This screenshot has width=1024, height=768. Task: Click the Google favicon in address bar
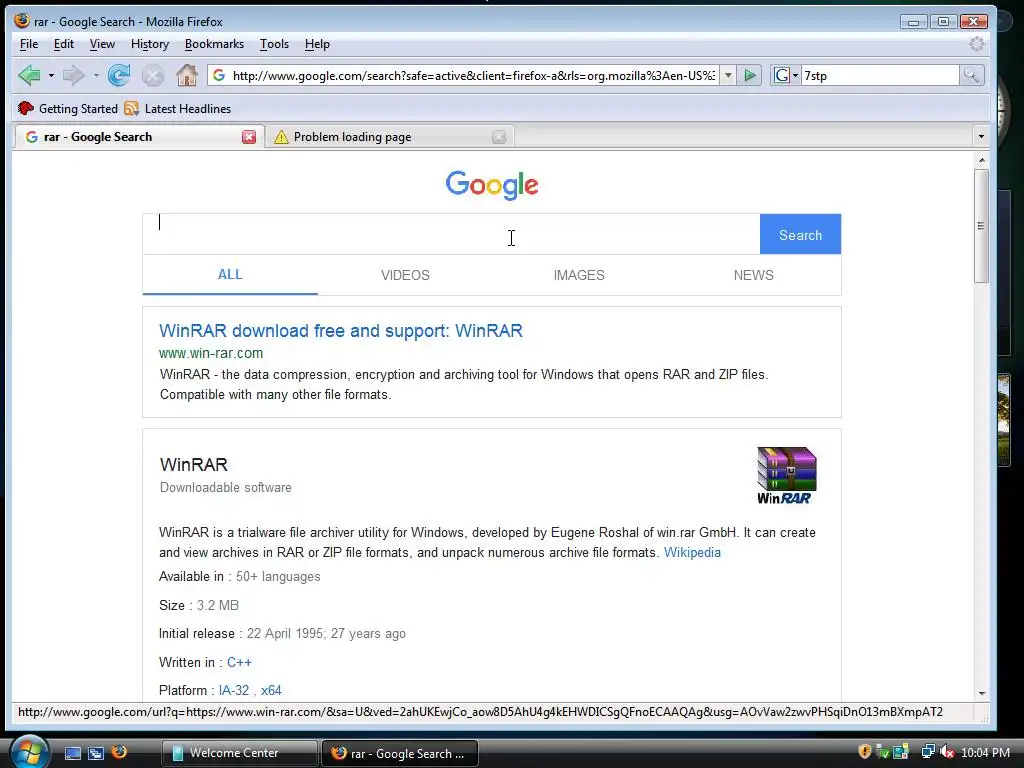[x=219, y=75]
